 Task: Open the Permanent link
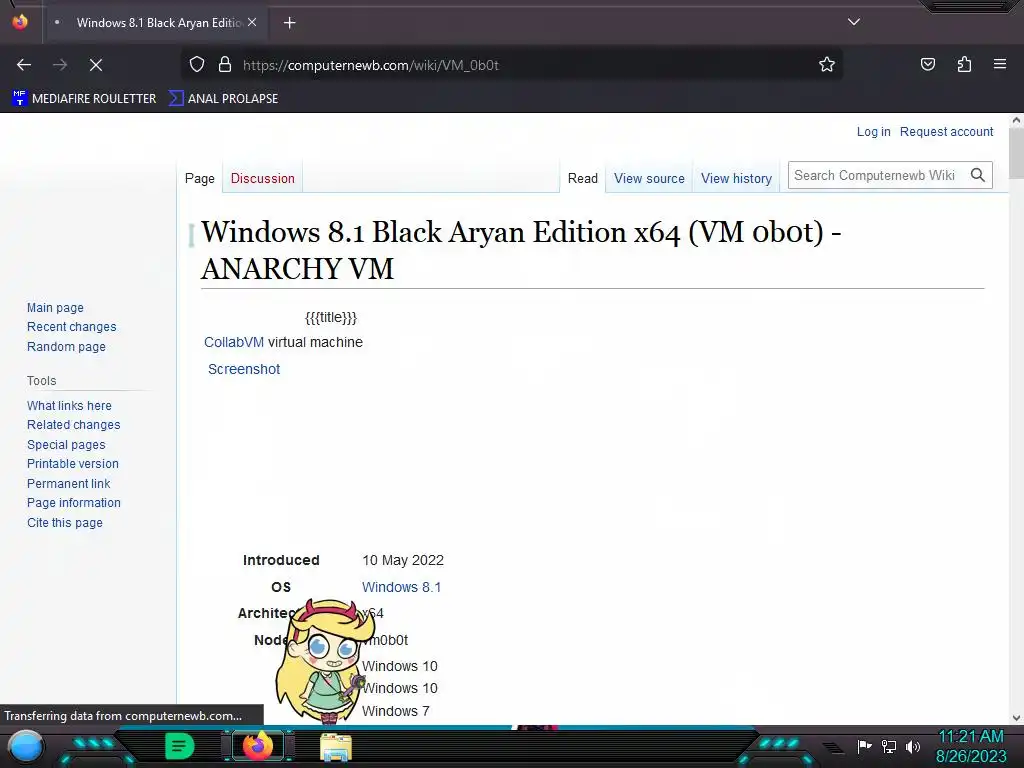[69, 484]
